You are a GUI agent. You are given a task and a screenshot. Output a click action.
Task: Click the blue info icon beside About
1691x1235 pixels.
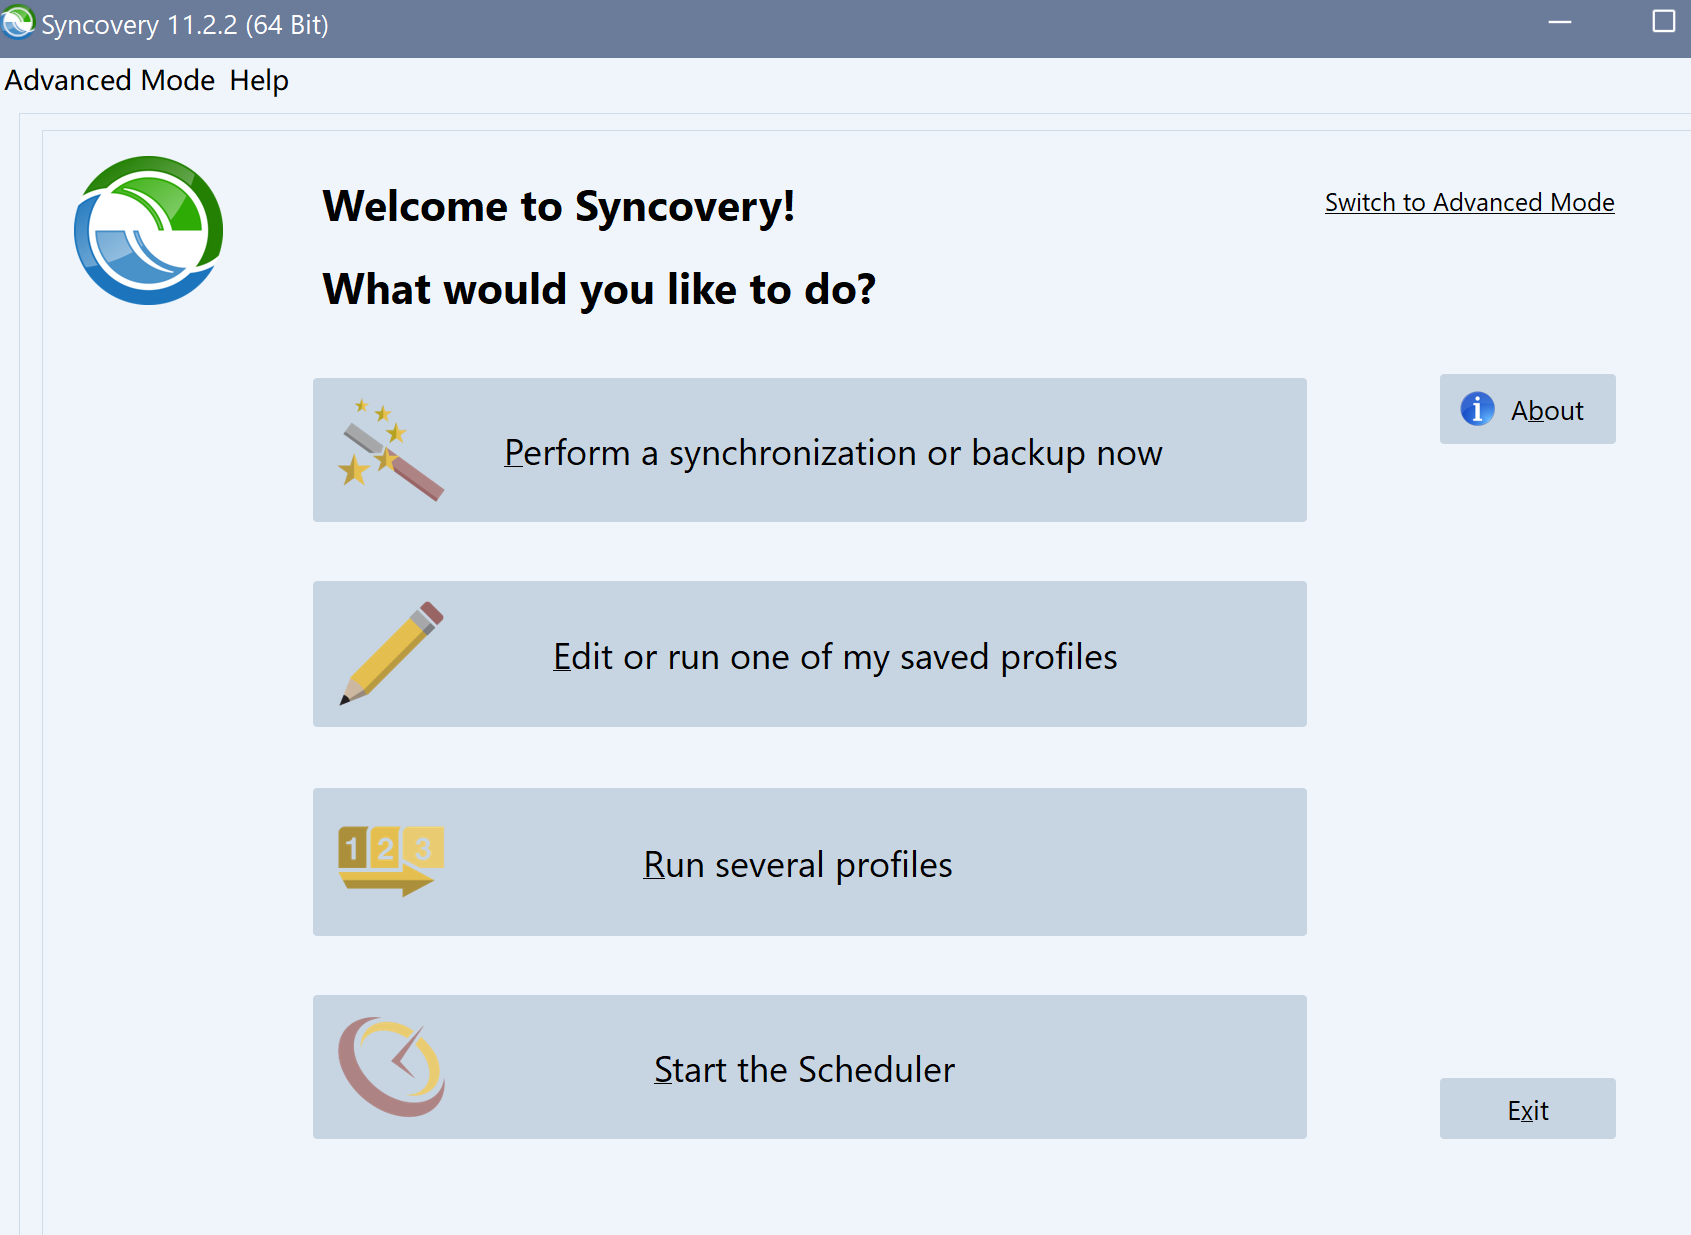1477,409
